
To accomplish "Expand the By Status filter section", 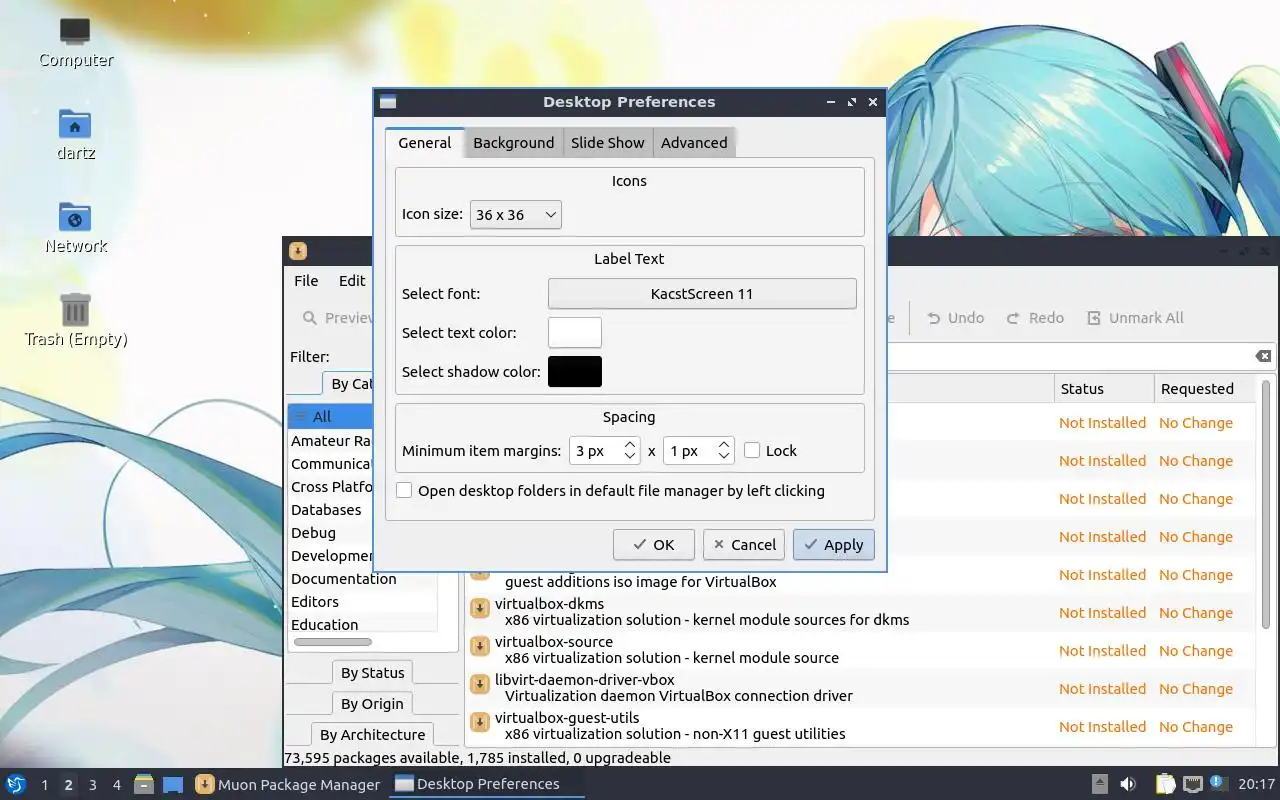I will click(x=372, y=673).
